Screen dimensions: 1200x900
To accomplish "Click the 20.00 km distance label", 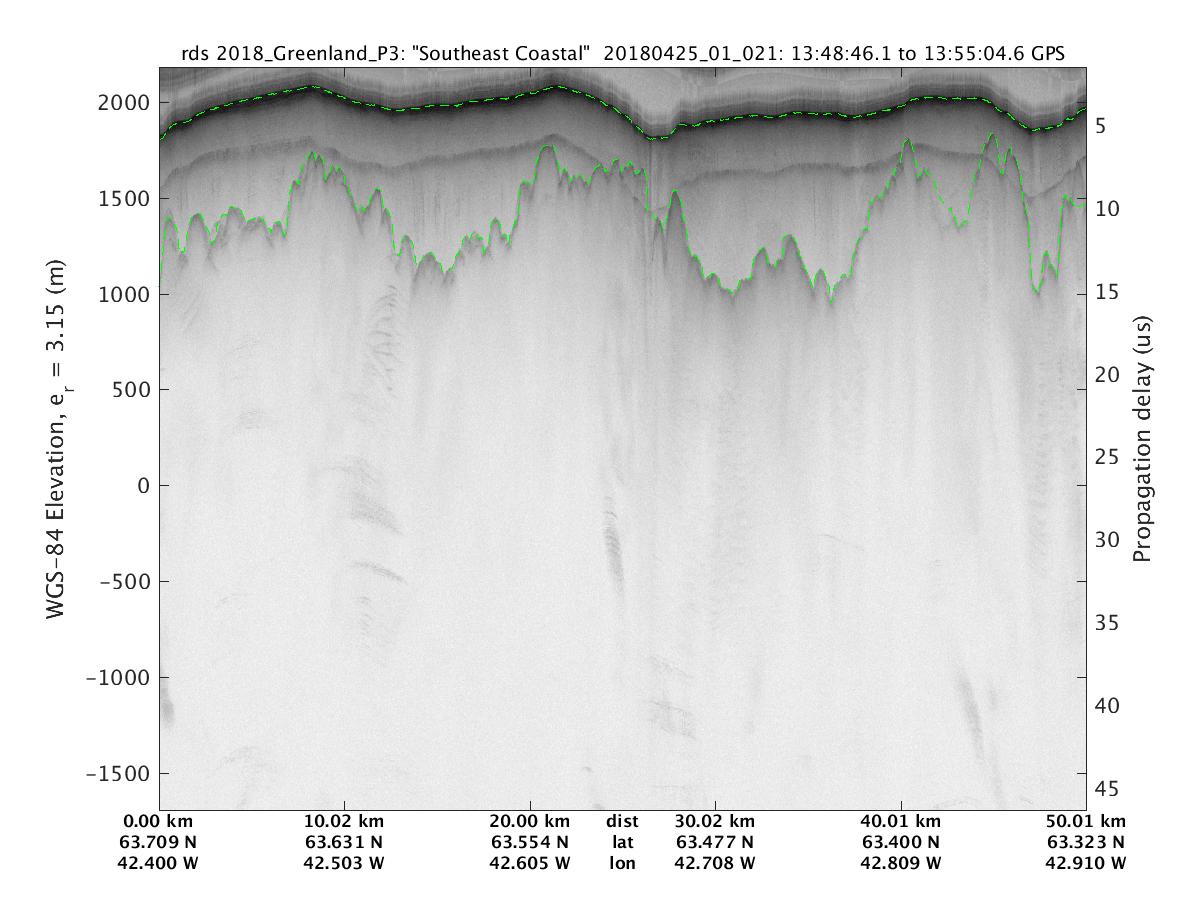I will [529, 821].
